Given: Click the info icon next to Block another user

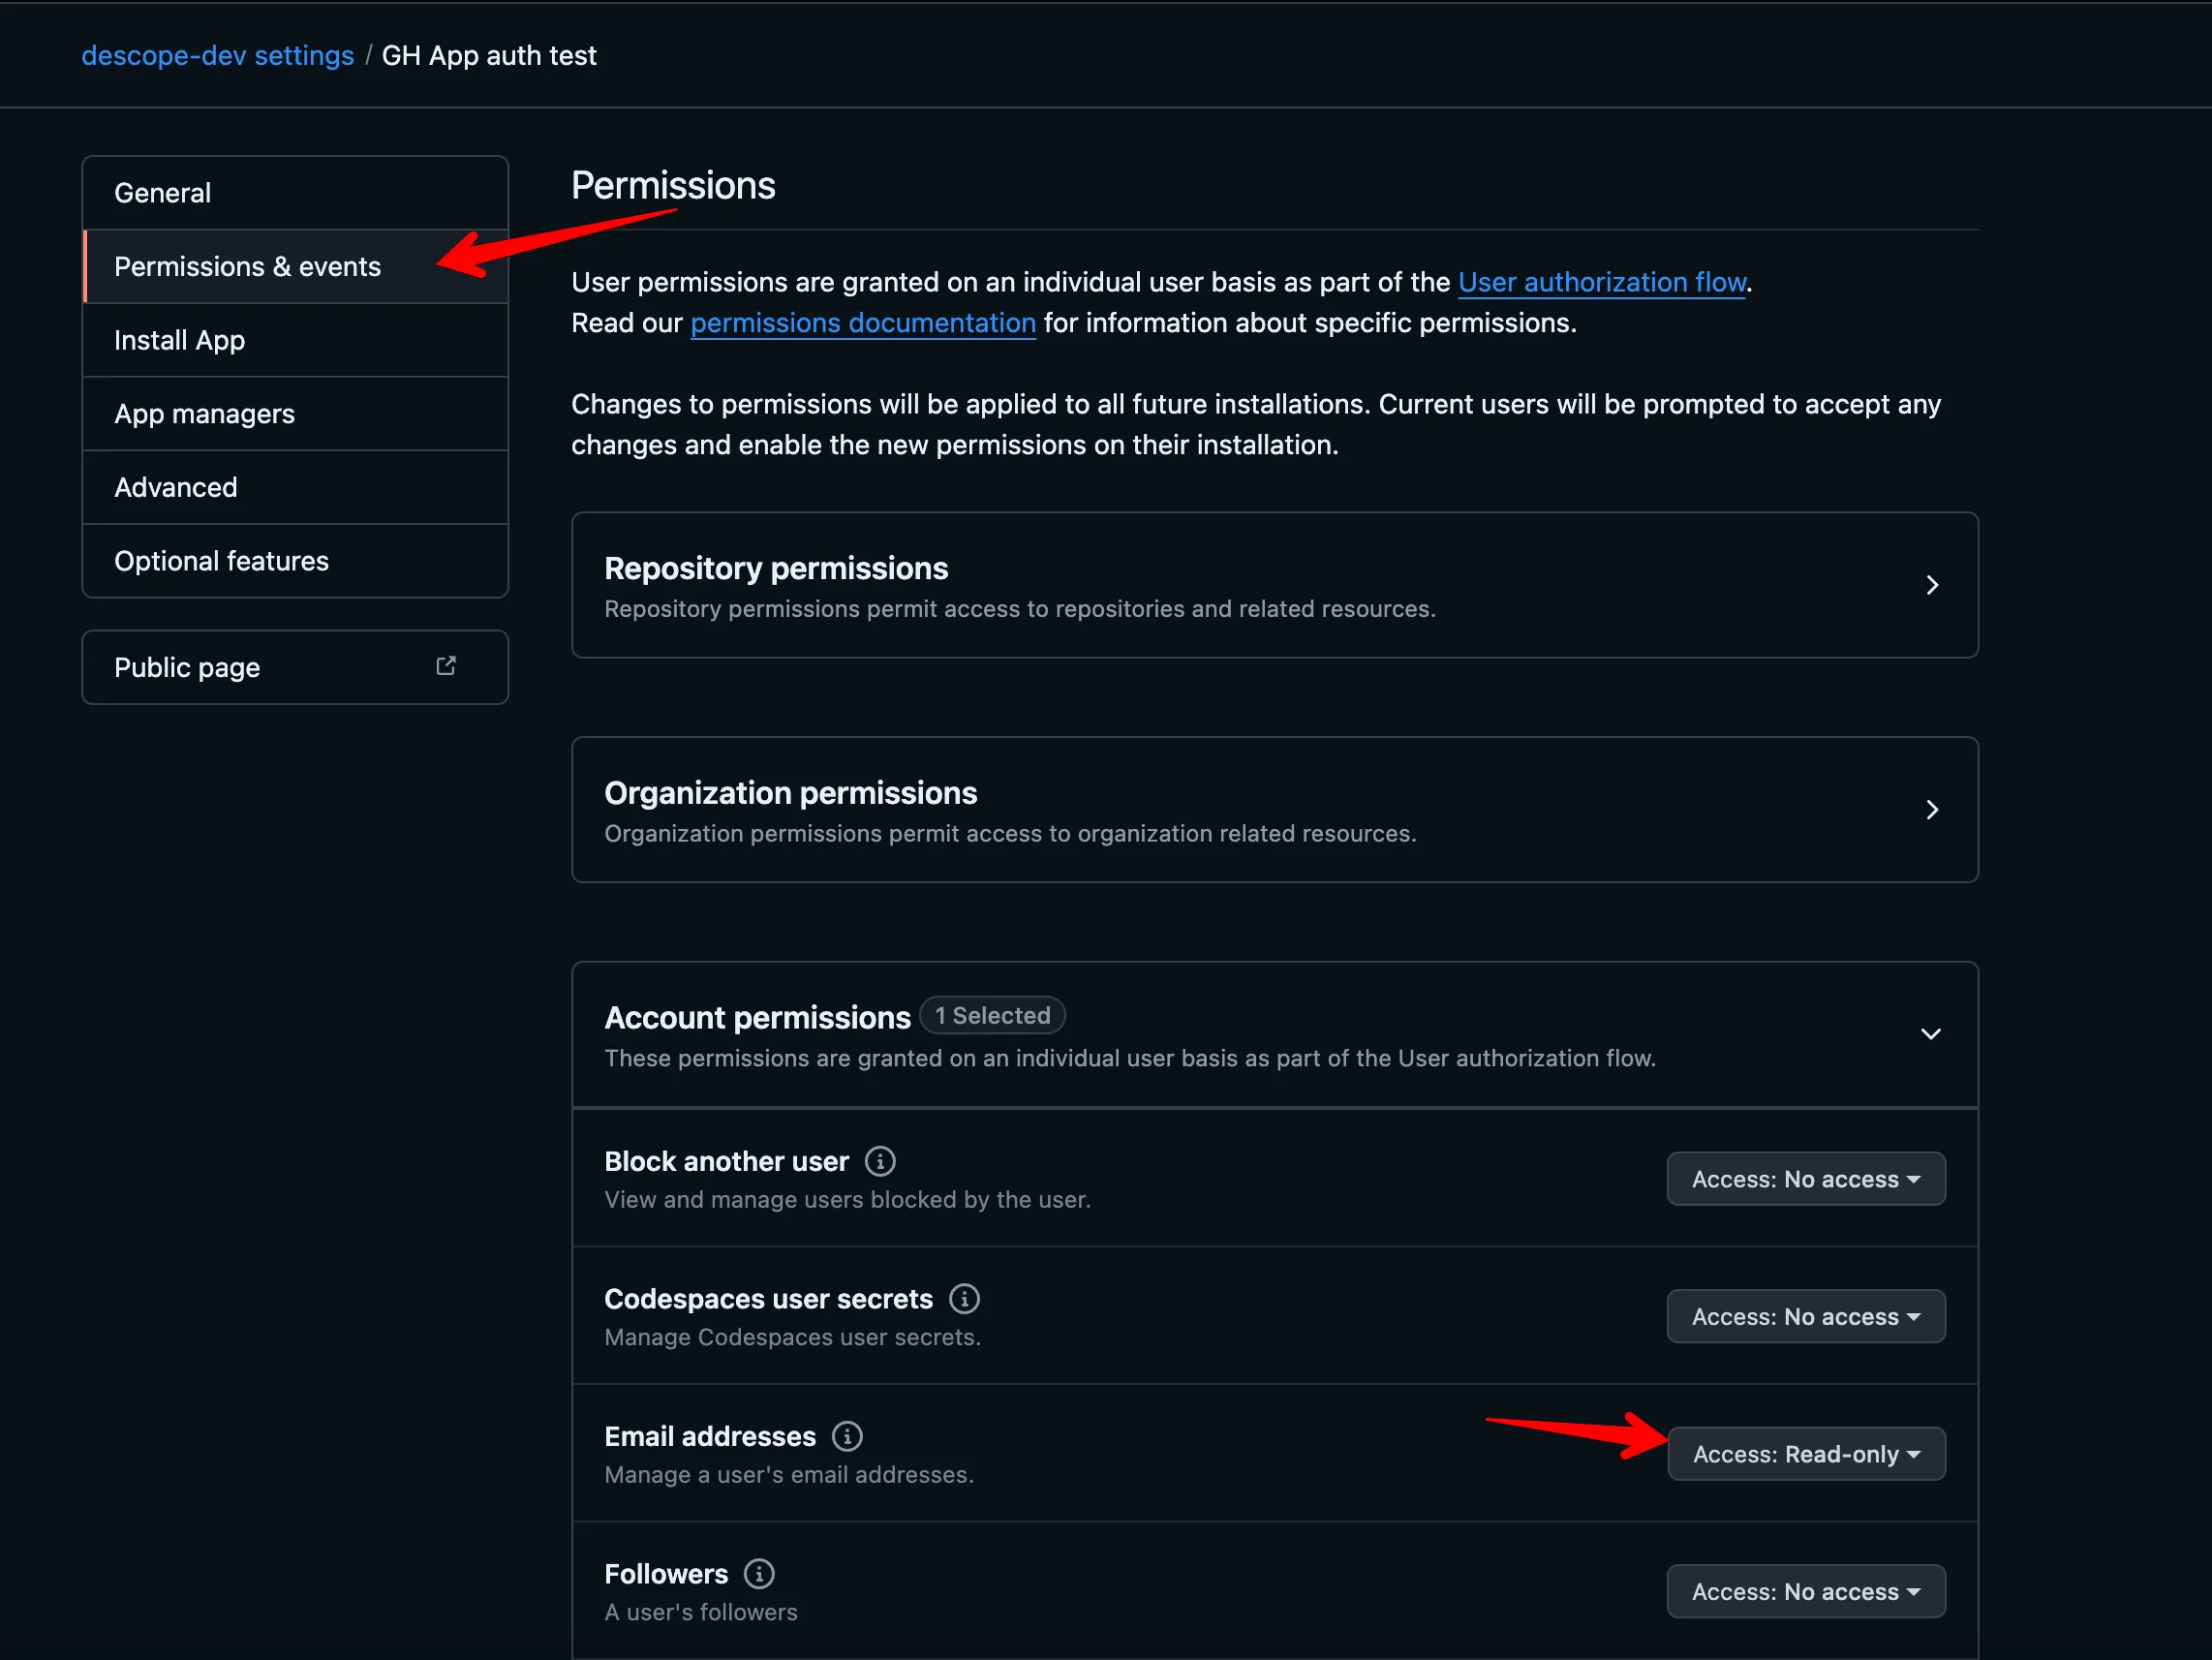Looking at the screenshot, I should (x=879, y=1161).
